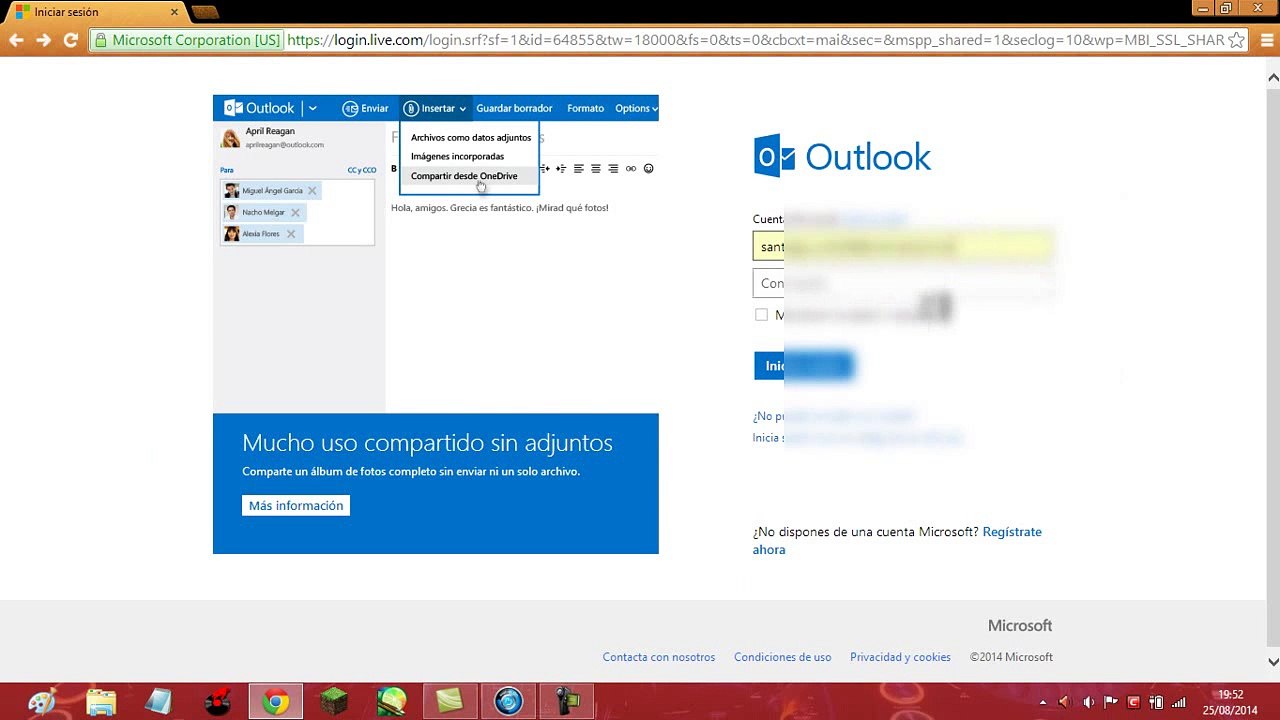Click the page scrollbar up arrow
This screenshot has width=1280, height=720.
click(x=1273, y=77)
